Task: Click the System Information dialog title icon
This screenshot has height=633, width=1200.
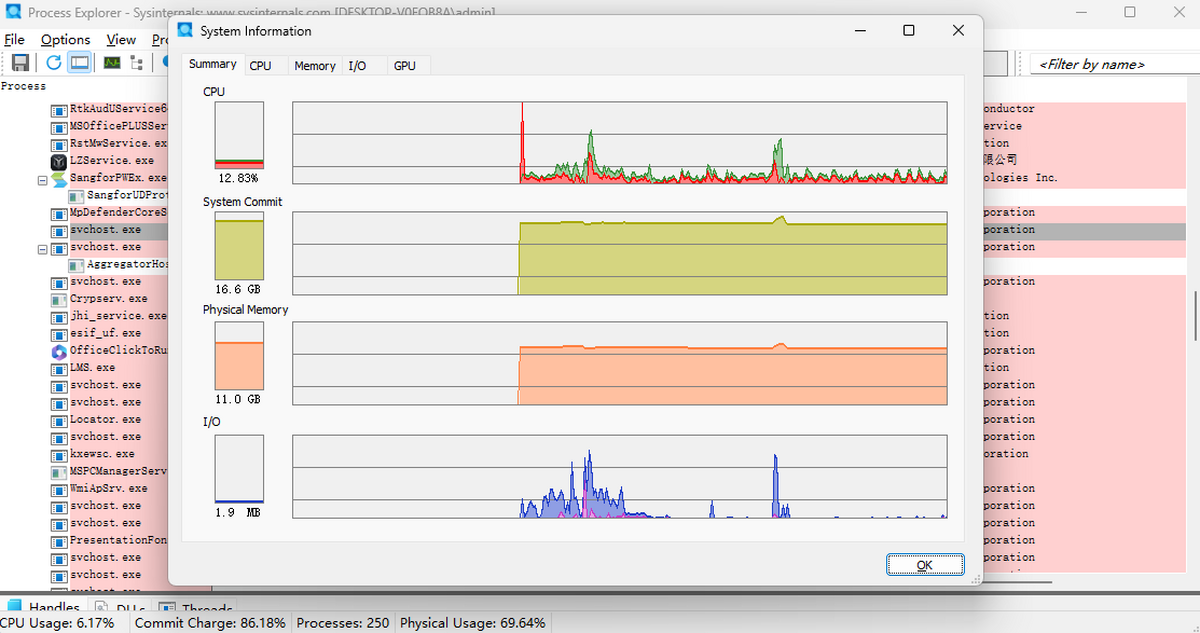Action: tap(185, 30)
